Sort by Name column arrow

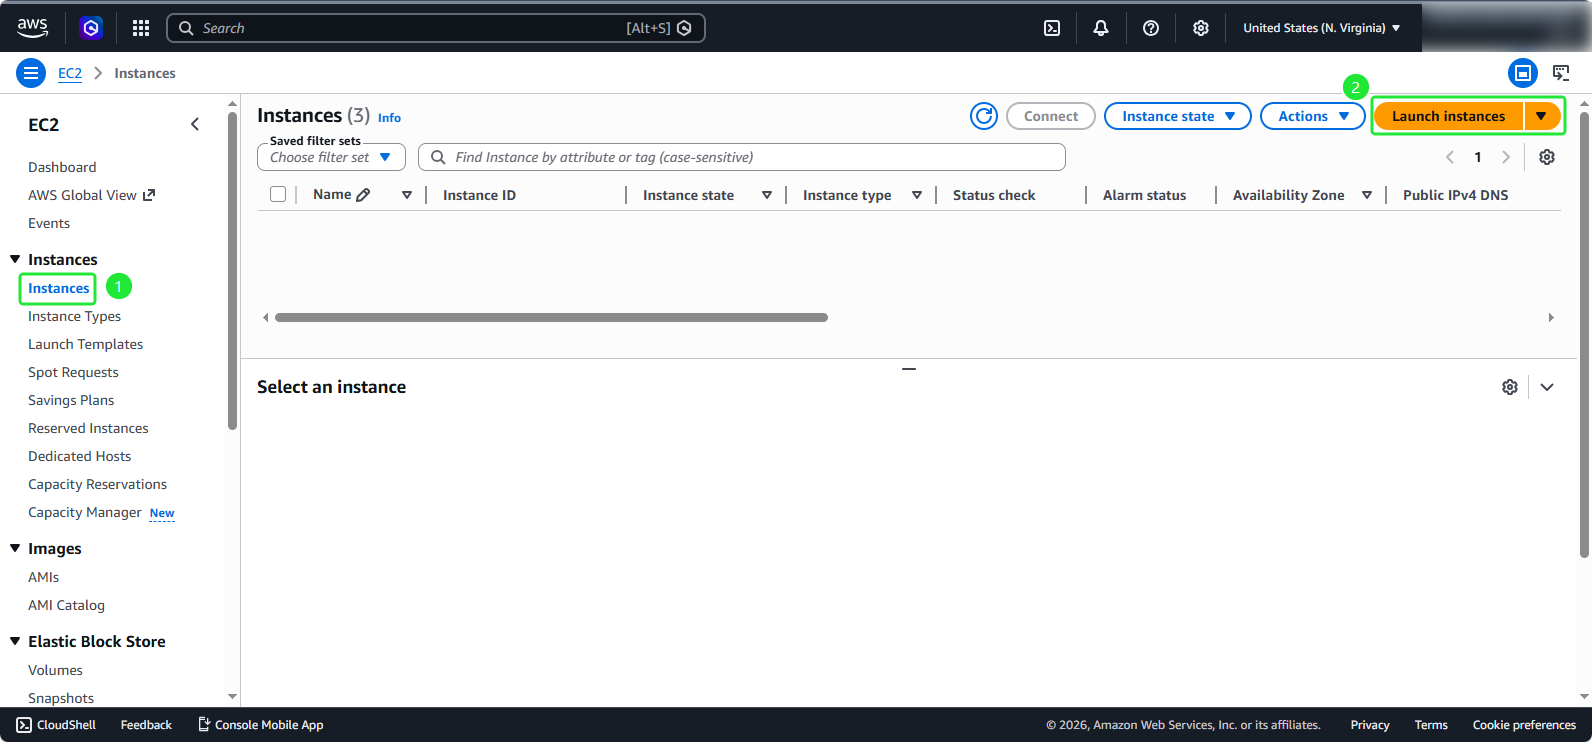click(x=407, y=195)
